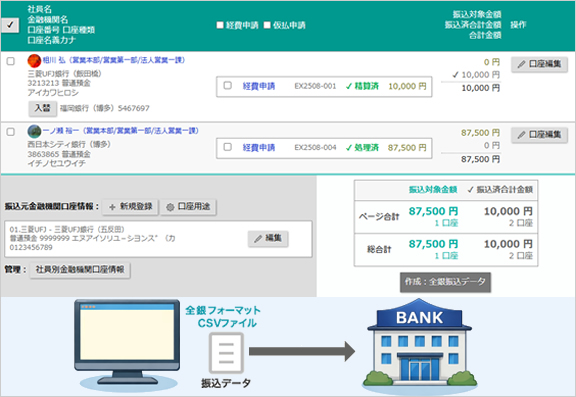Check the EX2508-004 expense application checkbox
576x397 pixels.
tap(228, 147)
